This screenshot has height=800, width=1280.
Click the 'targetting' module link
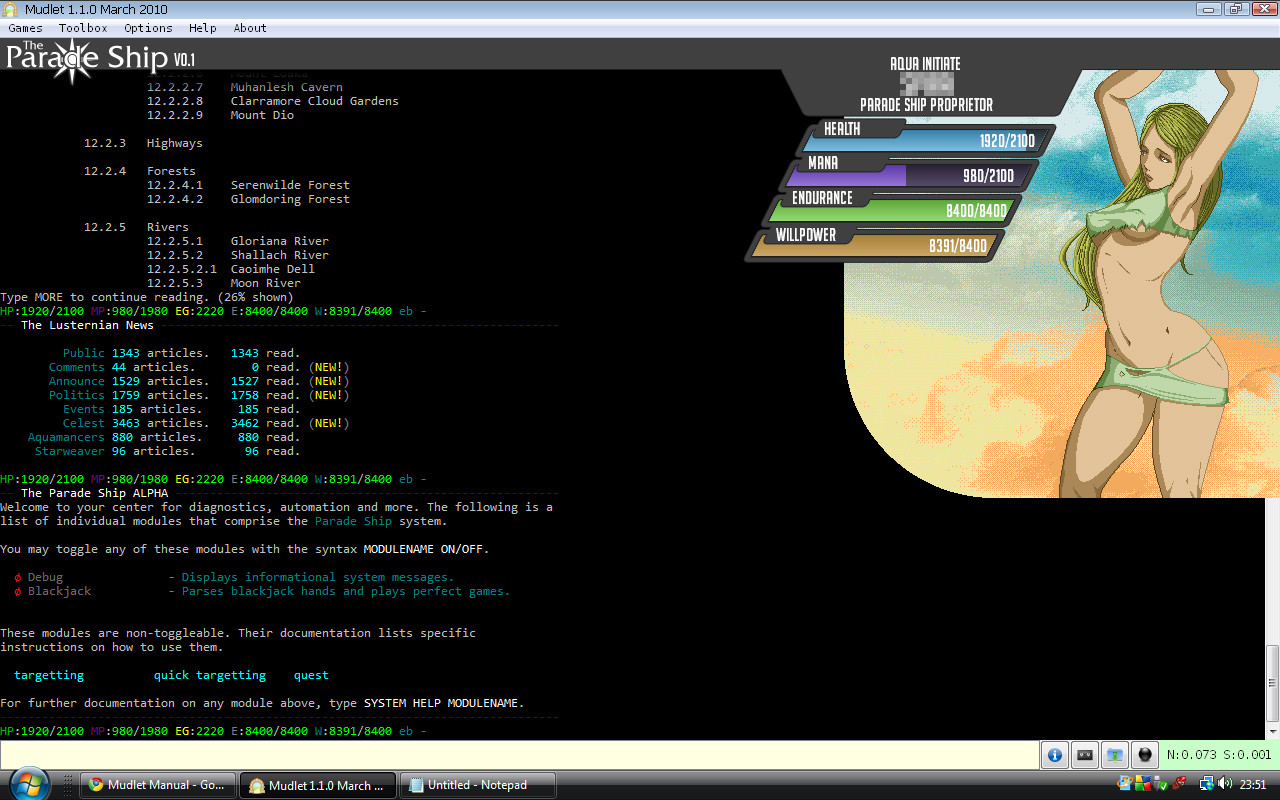coord(49,675)
